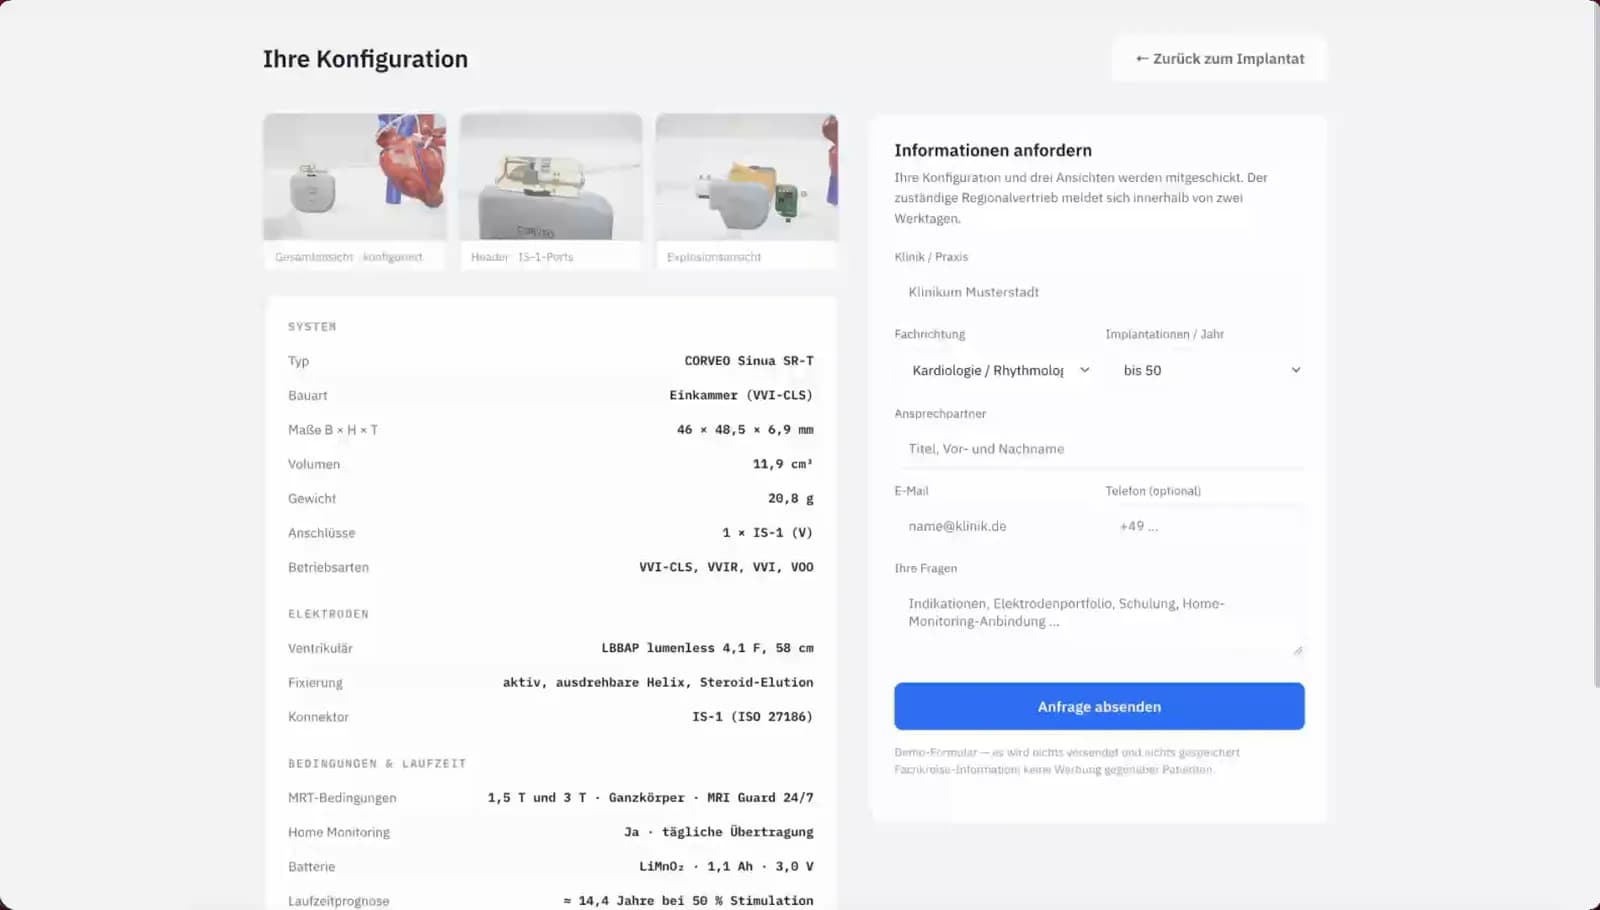Select 'LBBAP lumenless 4,1 F, 58 cm'
This screenshot has height=910, width=1600.
point(707,648)
